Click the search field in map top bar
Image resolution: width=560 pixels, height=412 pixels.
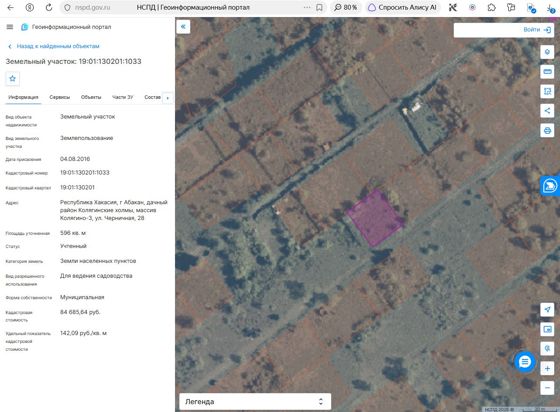point(488,30)
